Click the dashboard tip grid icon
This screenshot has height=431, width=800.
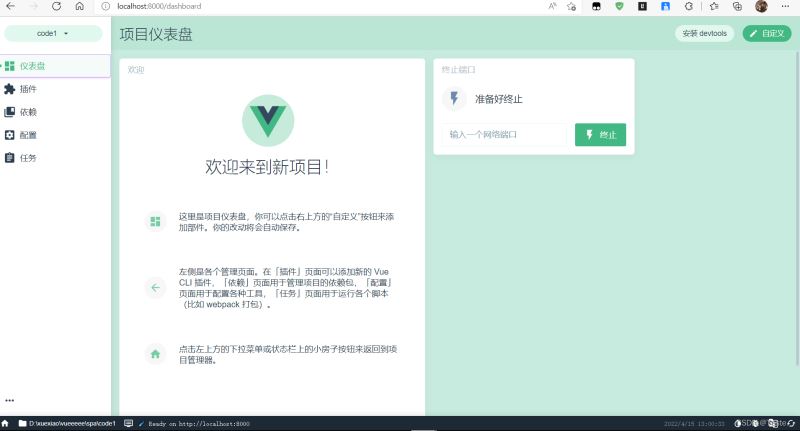(x=156, y=221)
